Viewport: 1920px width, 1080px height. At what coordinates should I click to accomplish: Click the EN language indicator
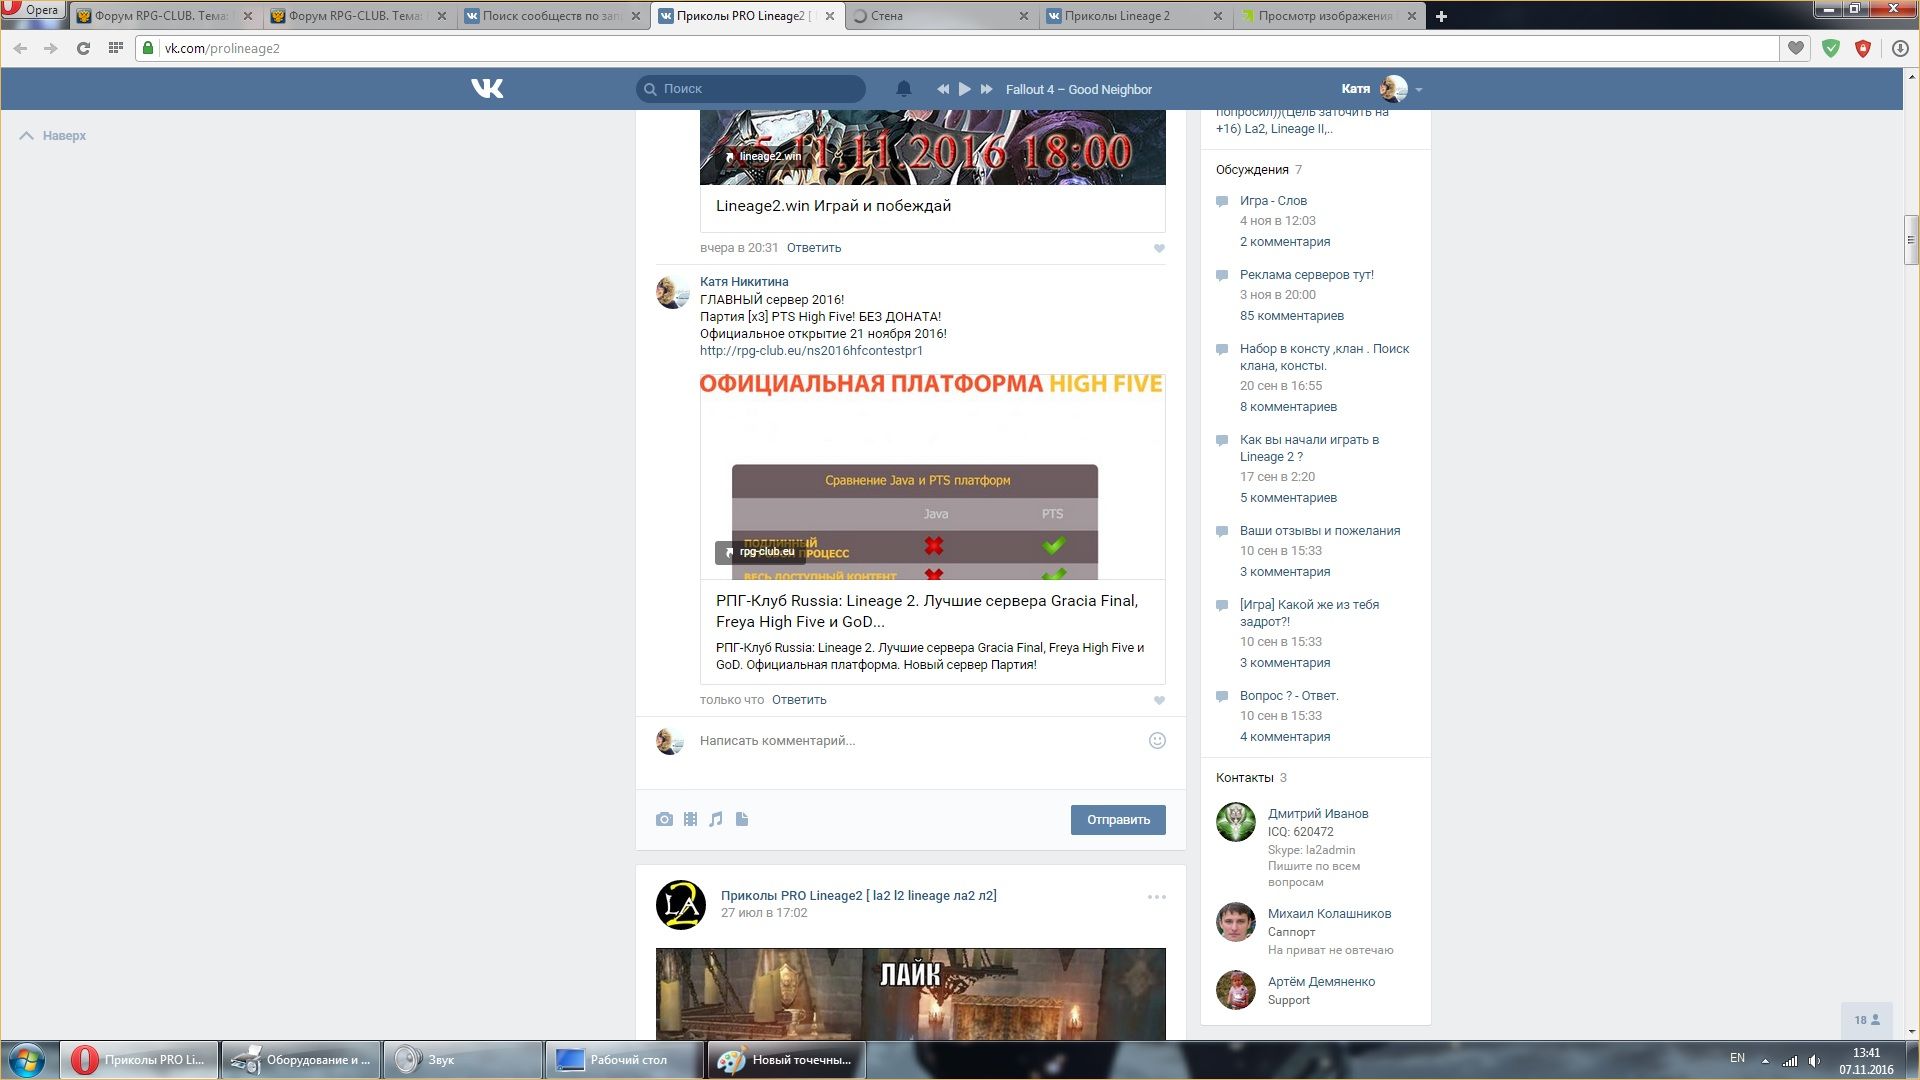[1737, 1058]
